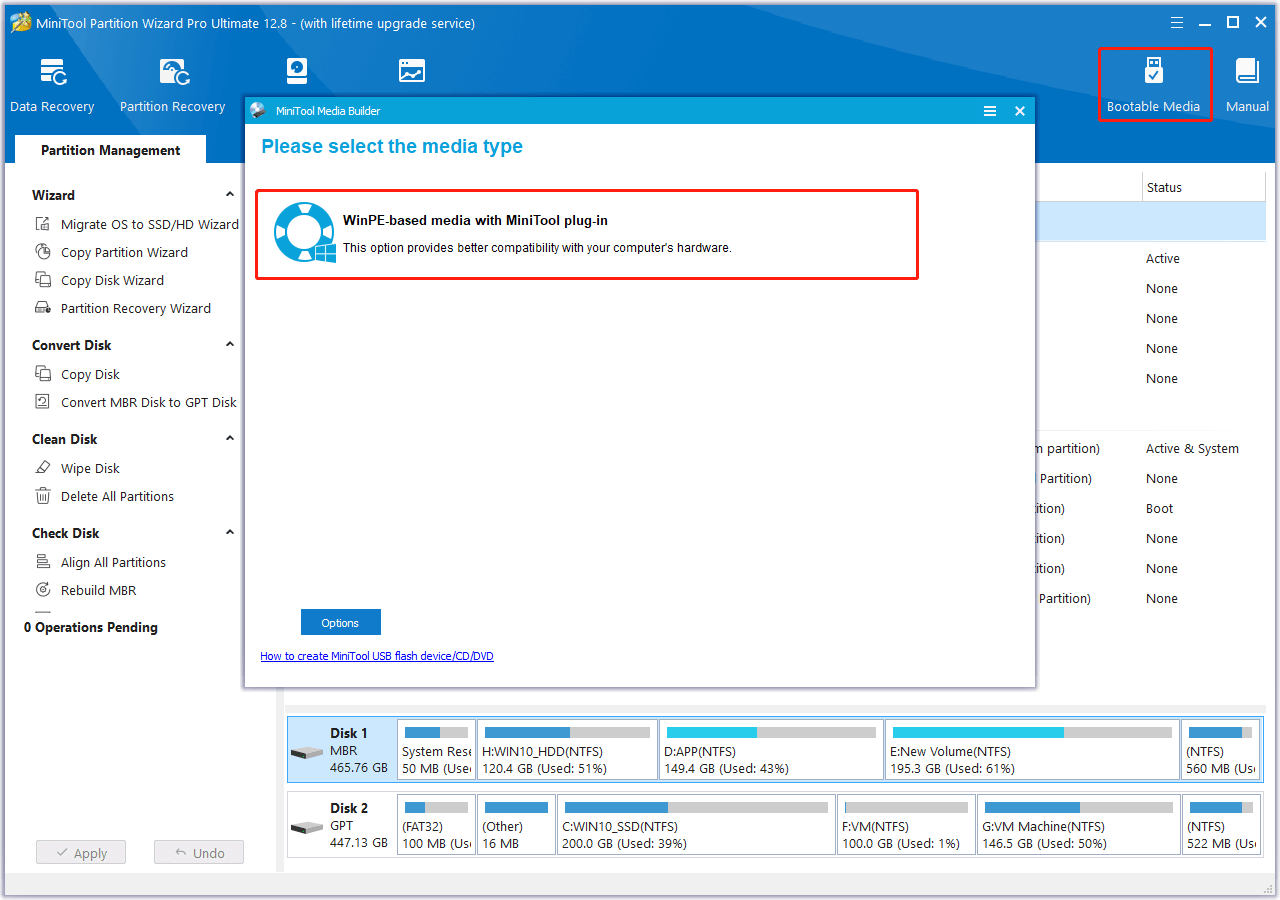The height and width of the screenshot is (900, 1280).
Task: Click 0 Operations Pending text
Action: [91, 627]
